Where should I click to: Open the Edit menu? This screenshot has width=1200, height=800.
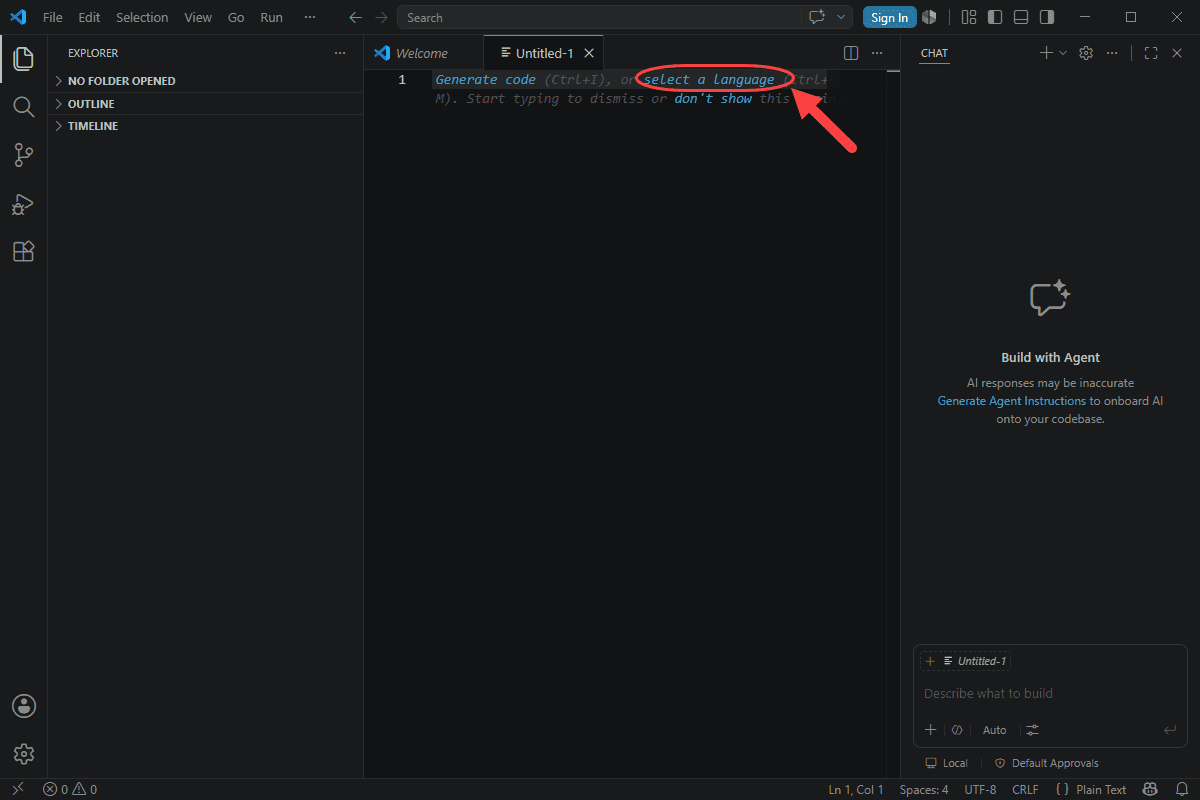coord(89,17)
